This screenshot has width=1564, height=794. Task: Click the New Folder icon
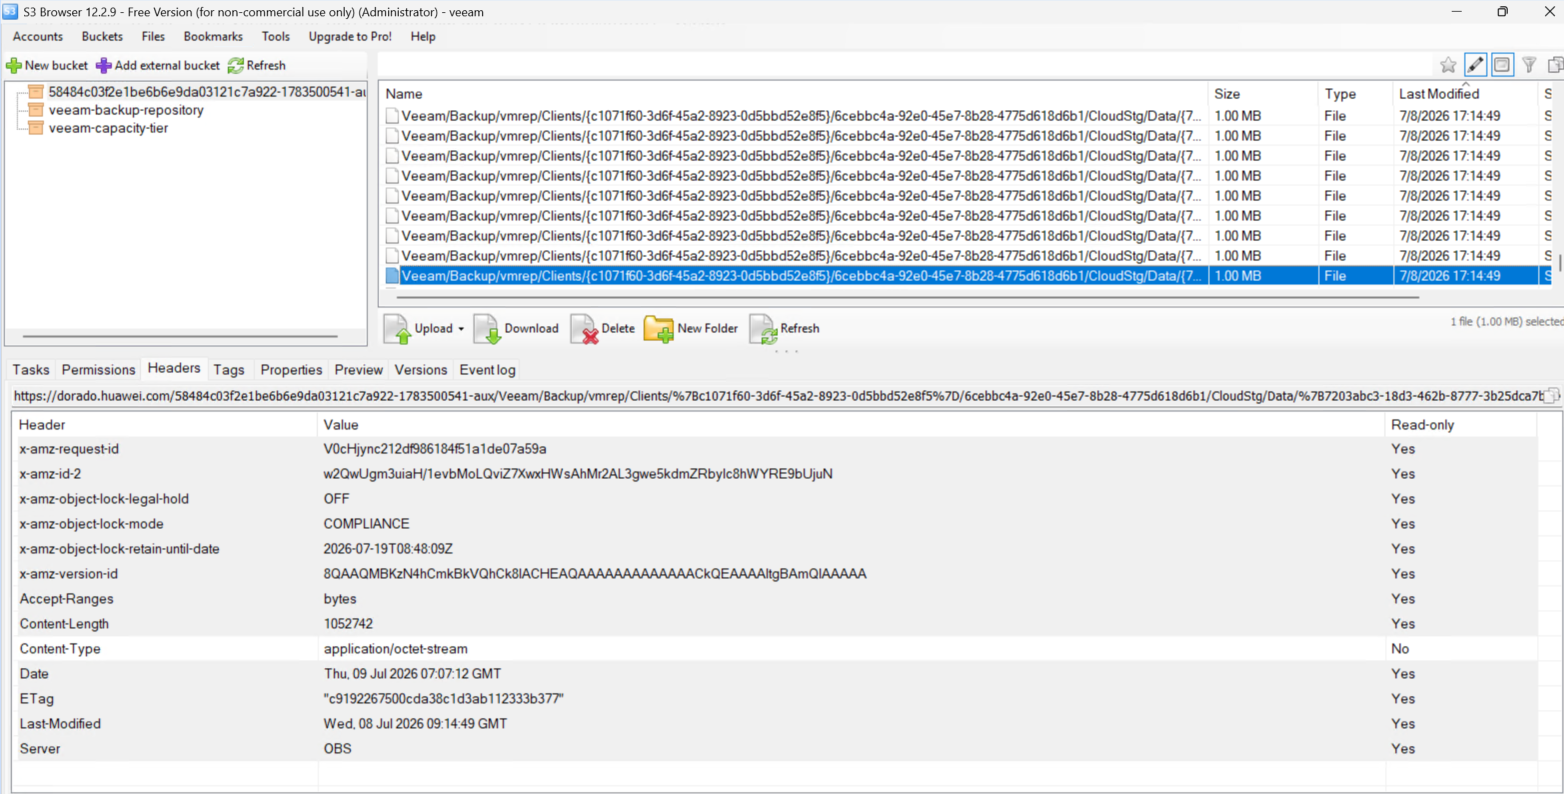(658, 329)
